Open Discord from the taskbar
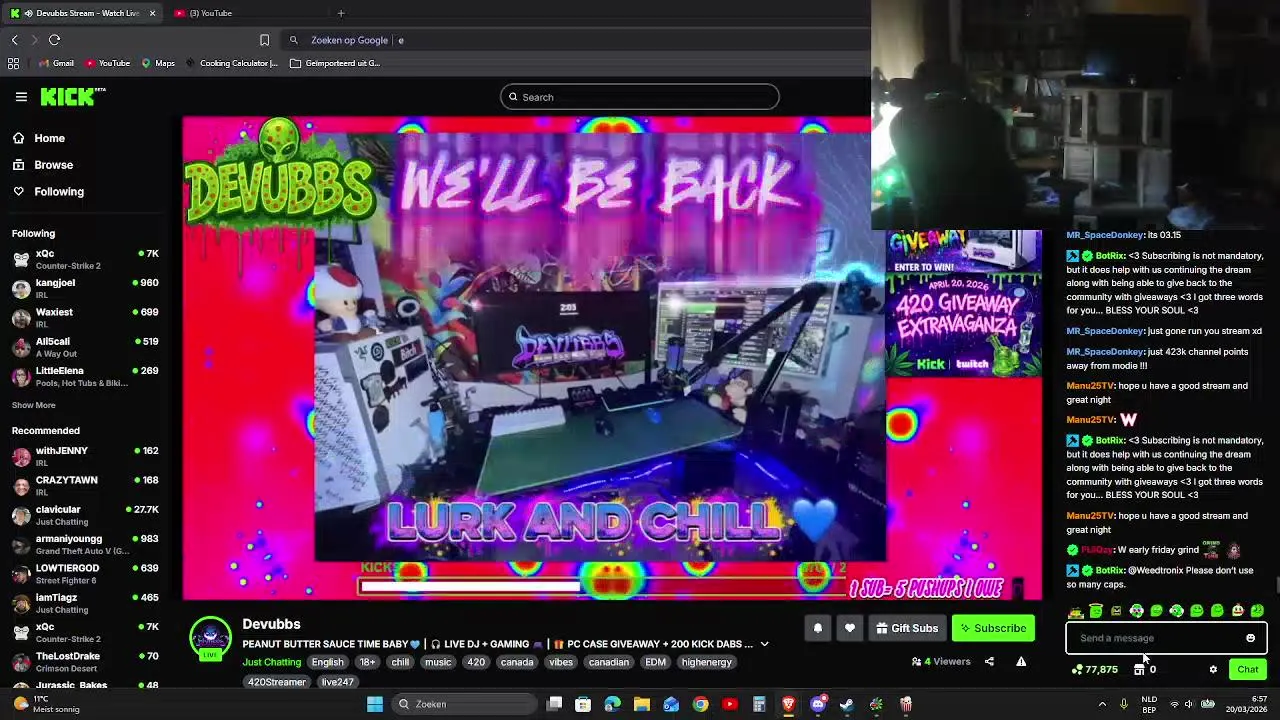This screenshot has height=720, width=1280. [x=818, y=704]
